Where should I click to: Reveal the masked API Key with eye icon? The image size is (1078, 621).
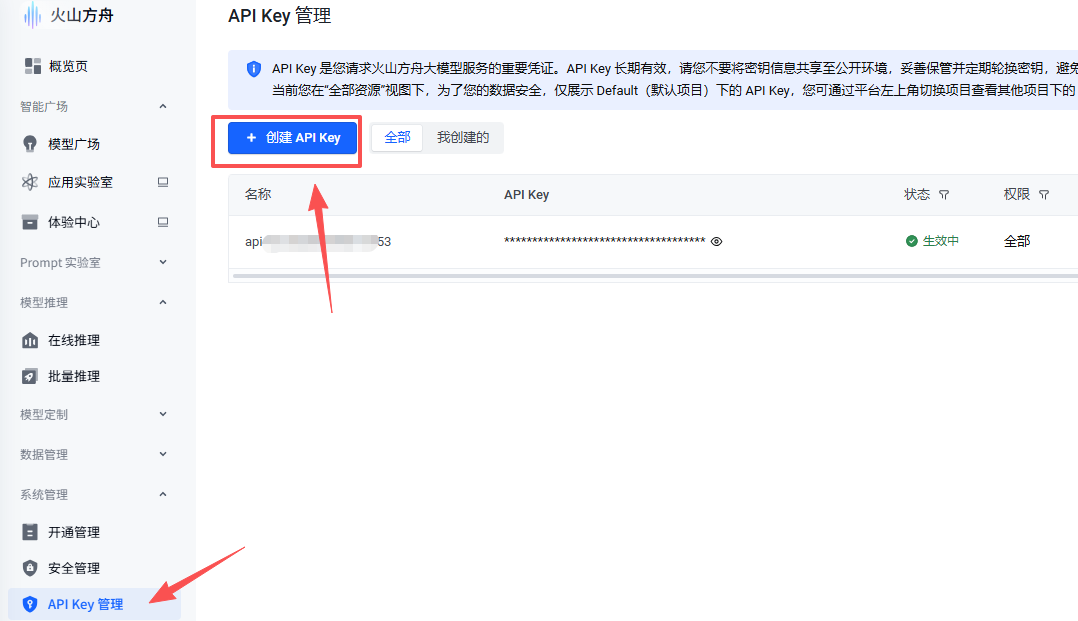coord(716,241)
